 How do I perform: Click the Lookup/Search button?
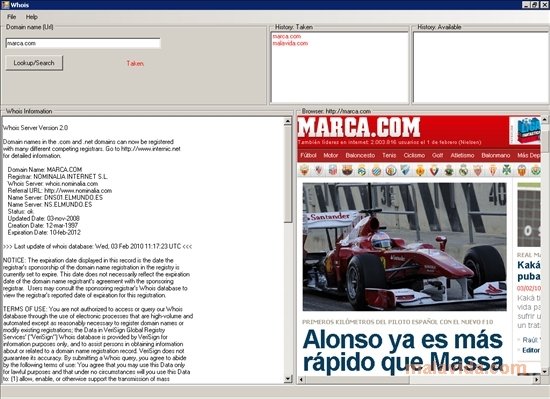click(34, 63)
